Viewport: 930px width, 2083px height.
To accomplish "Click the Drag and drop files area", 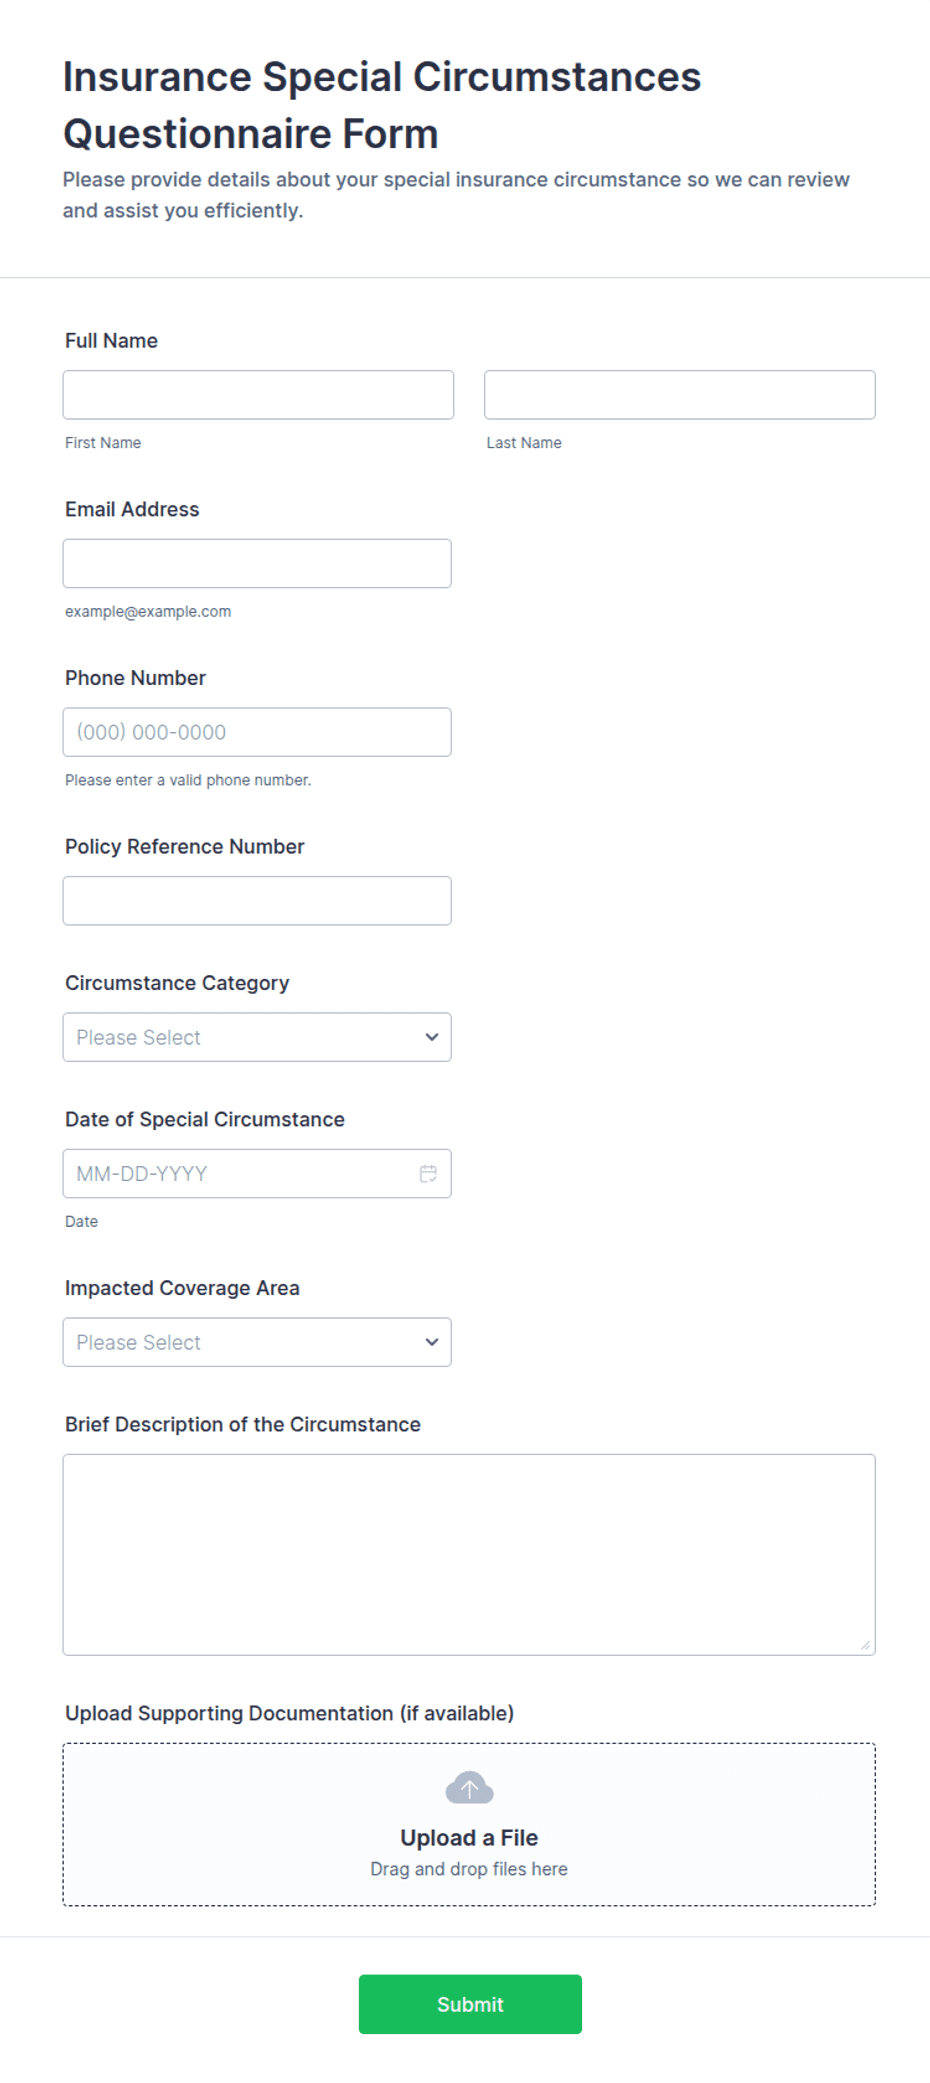I will [469, 1825].
